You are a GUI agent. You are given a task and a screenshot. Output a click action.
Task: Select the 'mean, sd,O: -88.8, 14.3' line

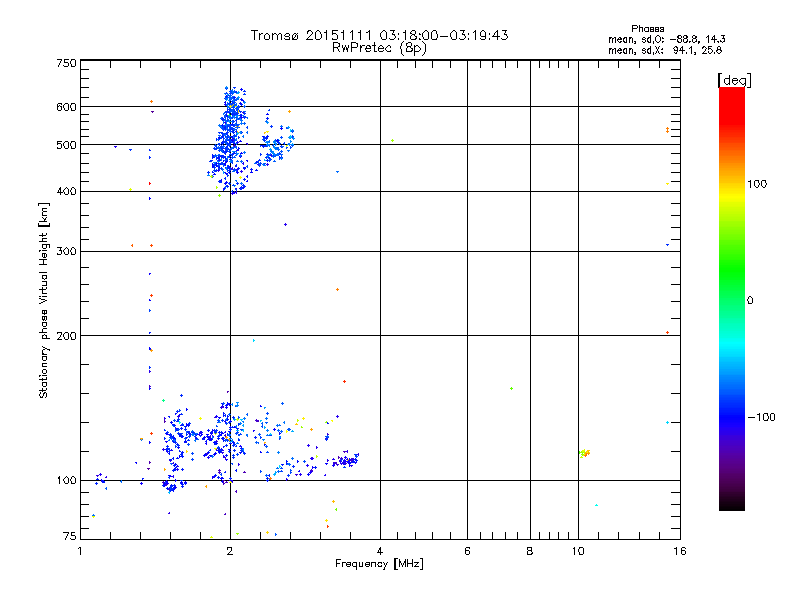[x=666, y=39]
